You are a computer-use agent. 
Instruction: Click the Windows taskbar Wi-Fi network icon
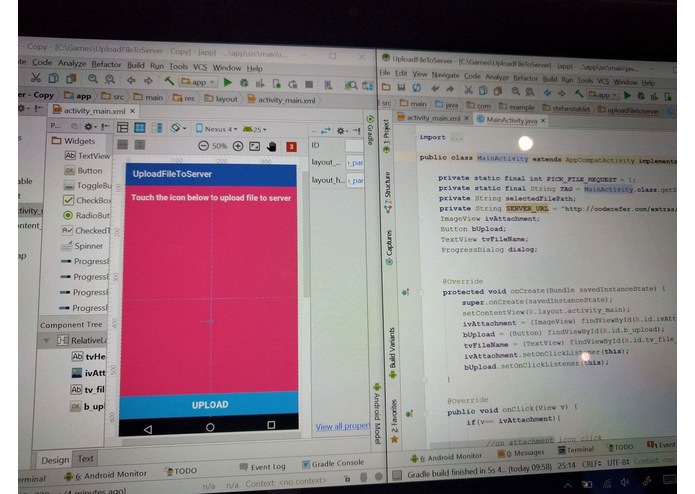pos(607,484)
